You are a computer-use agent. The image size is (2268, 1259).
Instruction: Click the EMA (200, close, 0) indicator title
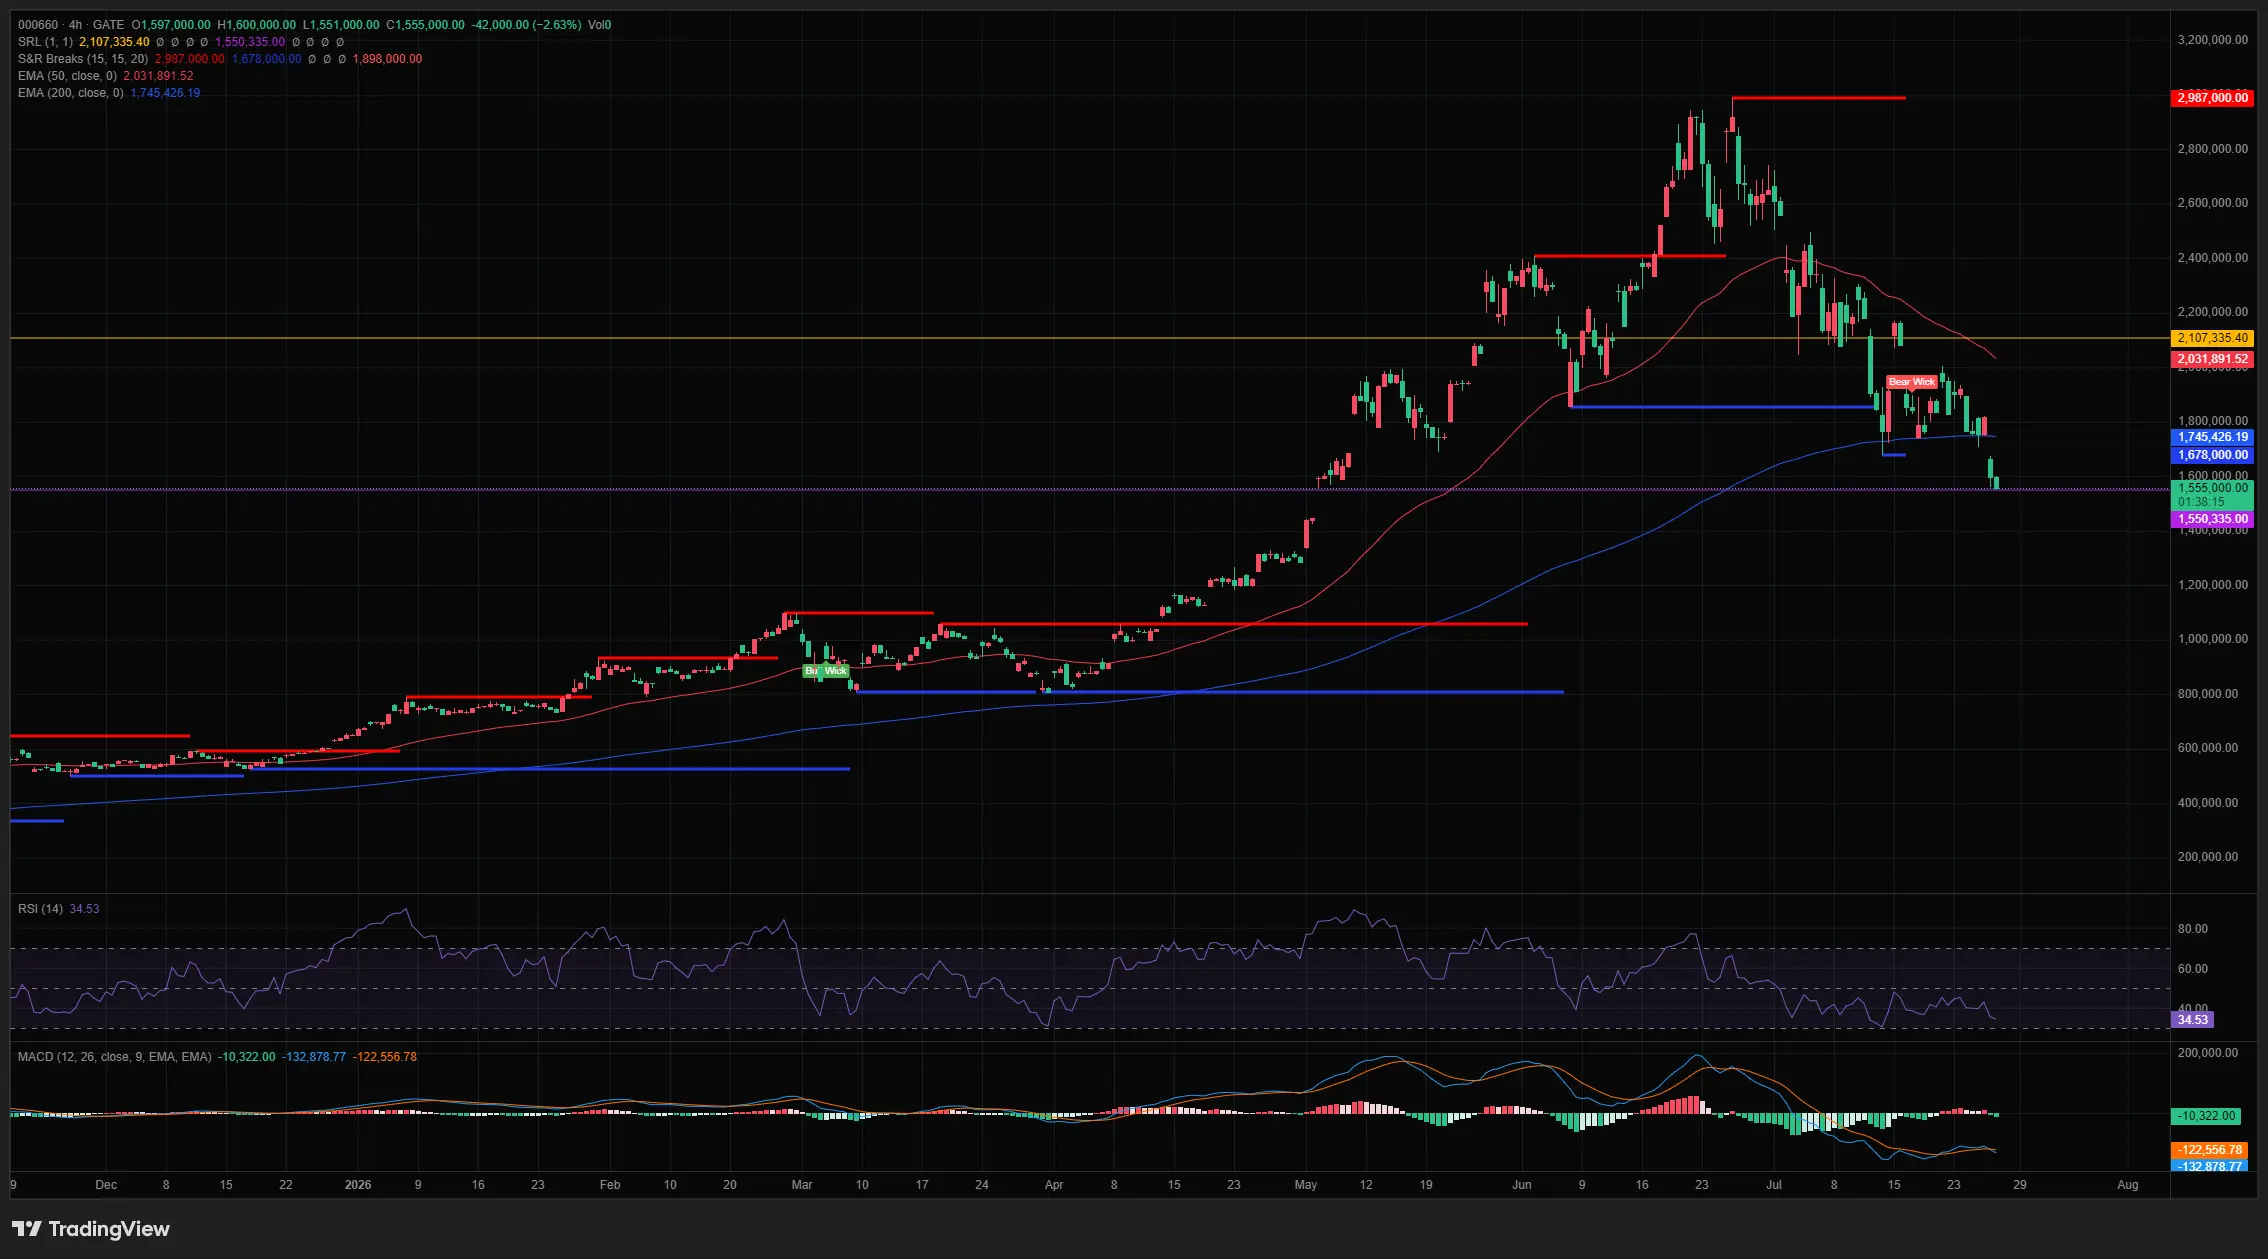click(71, 93)
